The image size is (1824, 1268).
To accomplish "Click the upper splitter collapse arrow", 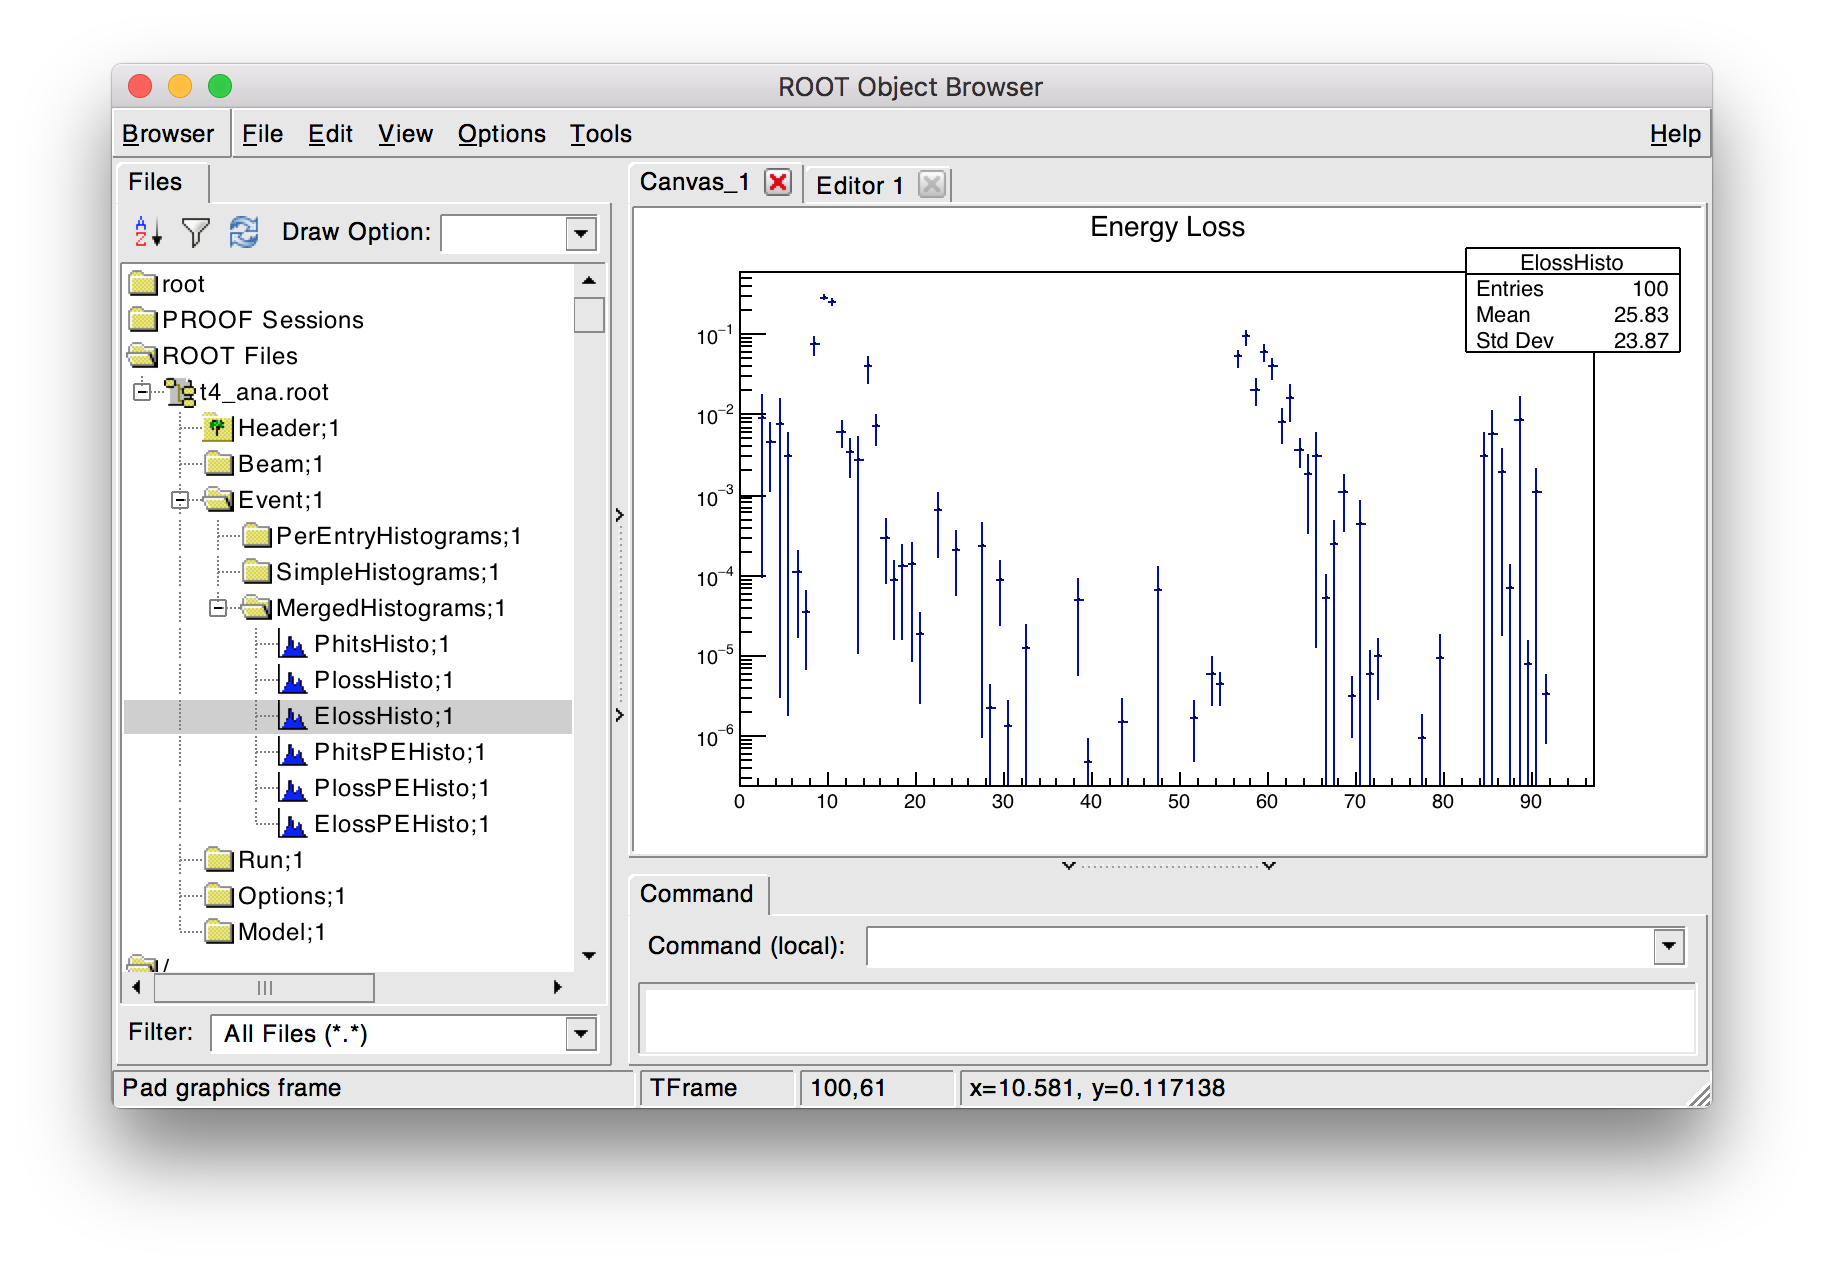I will click(619, 515).
